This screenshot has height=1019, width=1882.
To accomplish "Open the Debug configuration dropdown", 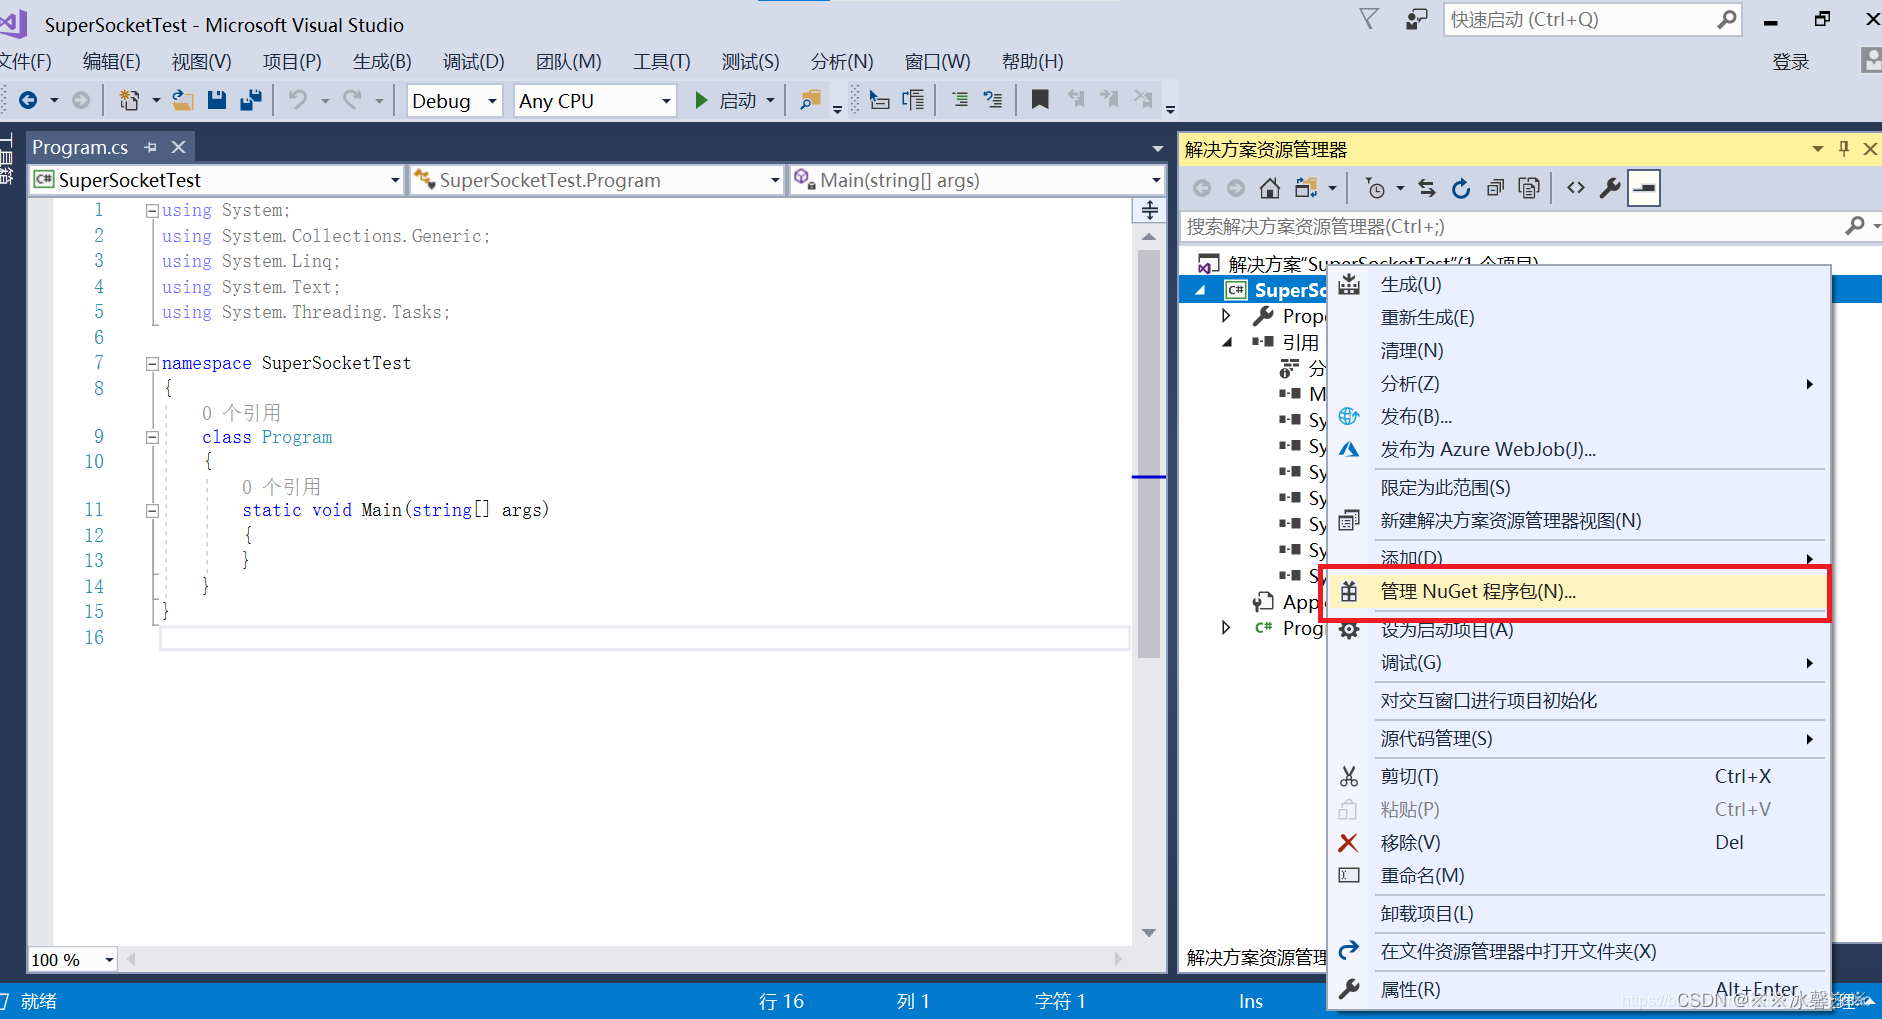I will 454,100.
